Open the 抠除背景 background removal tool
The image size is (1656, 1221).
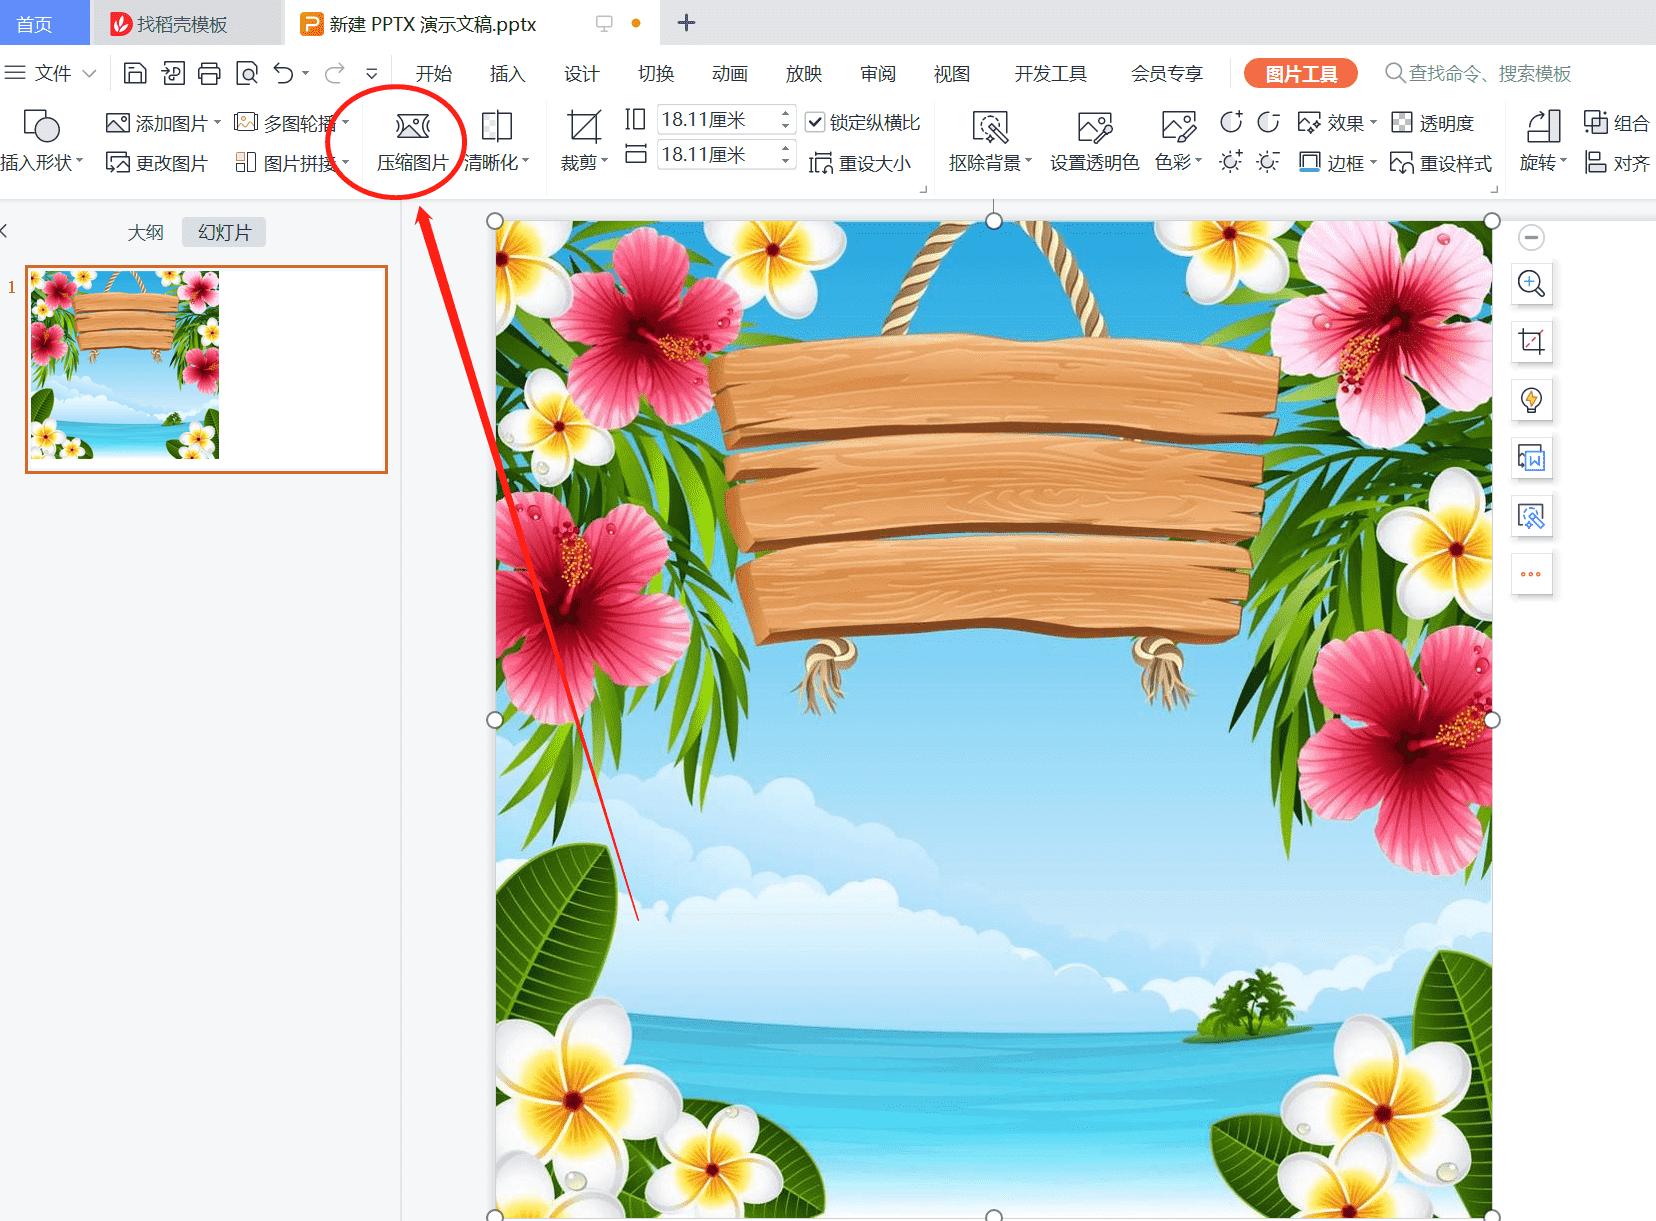(988, 140)
